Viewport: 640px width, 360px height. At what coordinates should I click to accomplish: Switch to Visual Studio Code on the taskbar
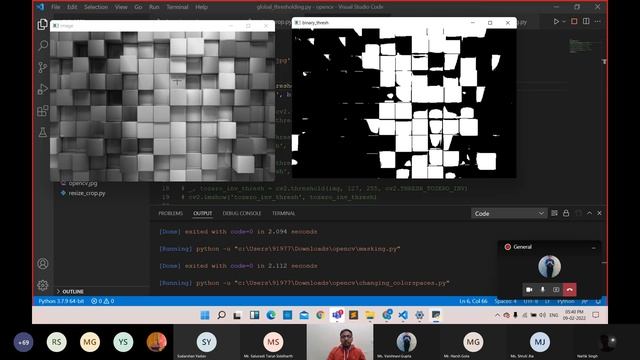tap(403, 315)
